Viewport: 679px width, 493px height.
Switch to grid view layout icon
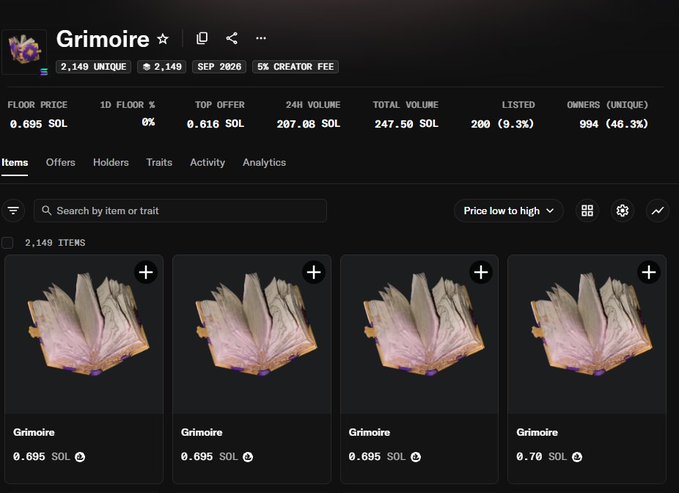(x=587, y=211)
